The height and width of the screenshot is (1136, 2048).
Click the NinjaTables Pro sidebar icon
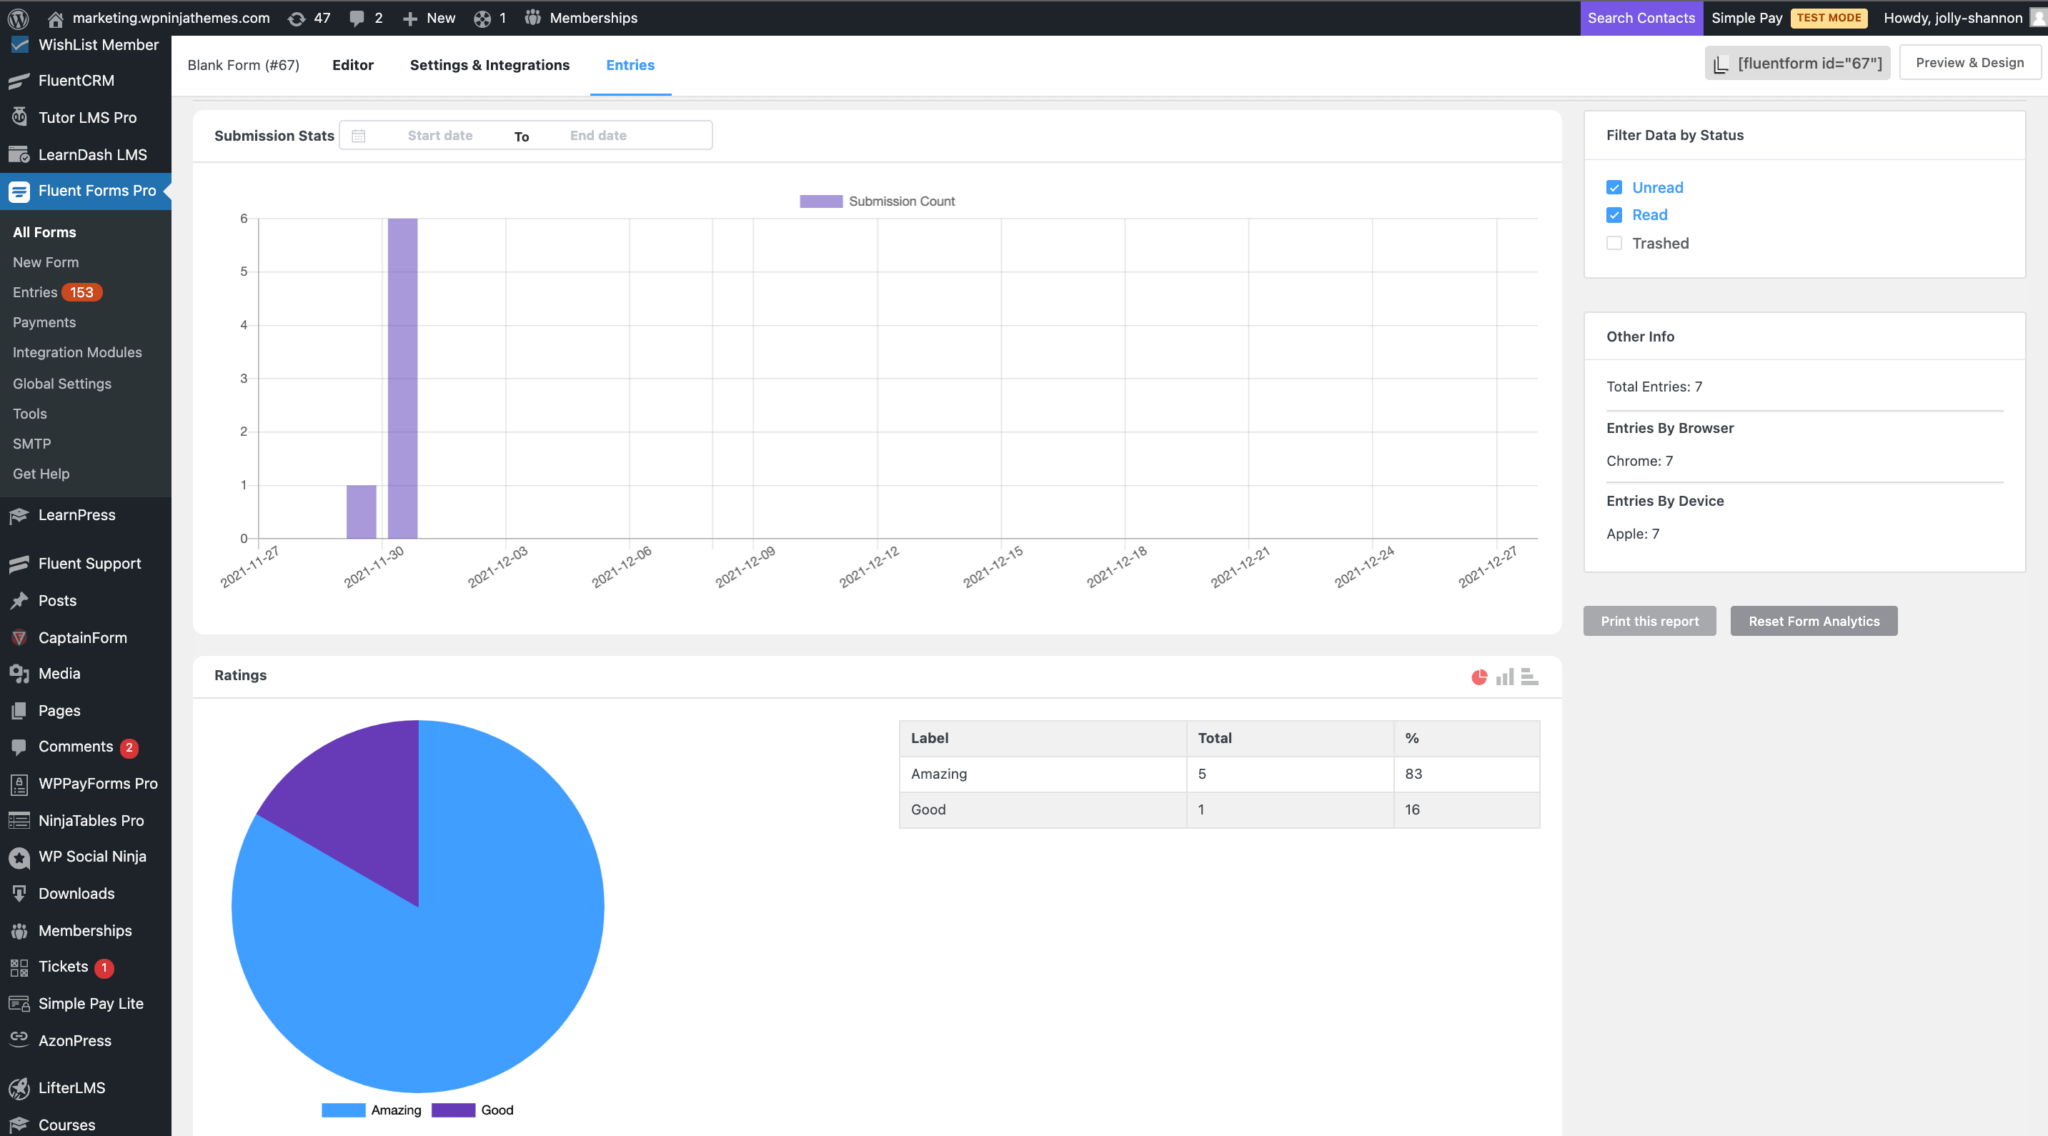coord(19,820)
